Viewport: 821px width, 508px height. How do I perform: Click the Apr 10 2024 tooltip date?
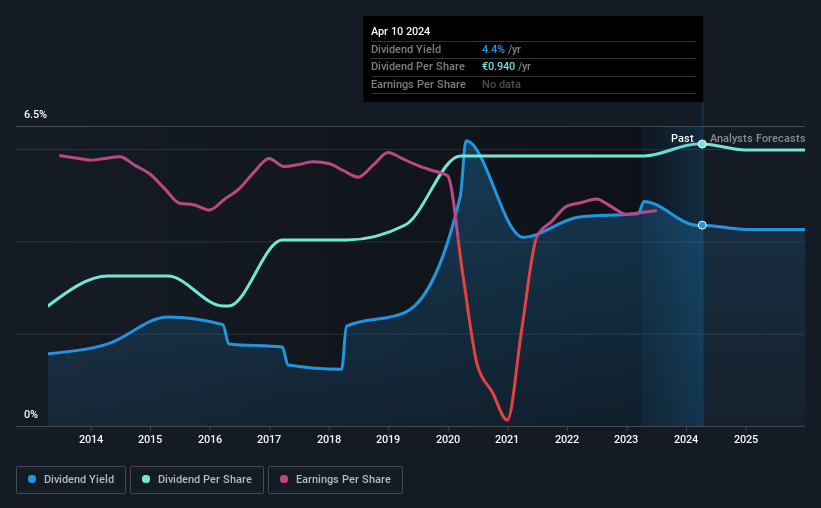point(401,31)
